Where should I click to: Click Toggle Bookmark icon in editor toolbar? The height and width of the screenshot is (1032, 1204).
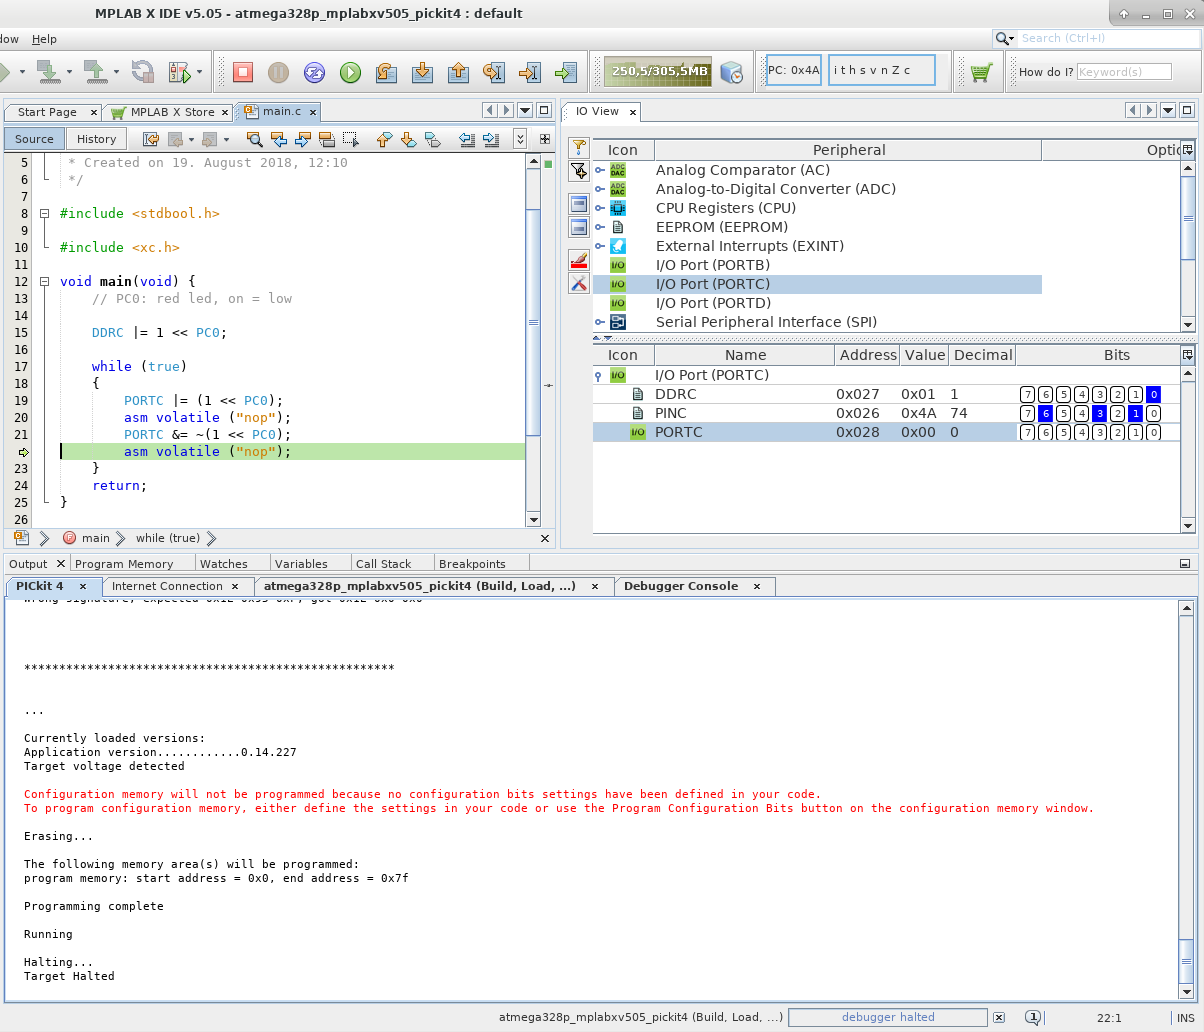[x=432, y=139]
